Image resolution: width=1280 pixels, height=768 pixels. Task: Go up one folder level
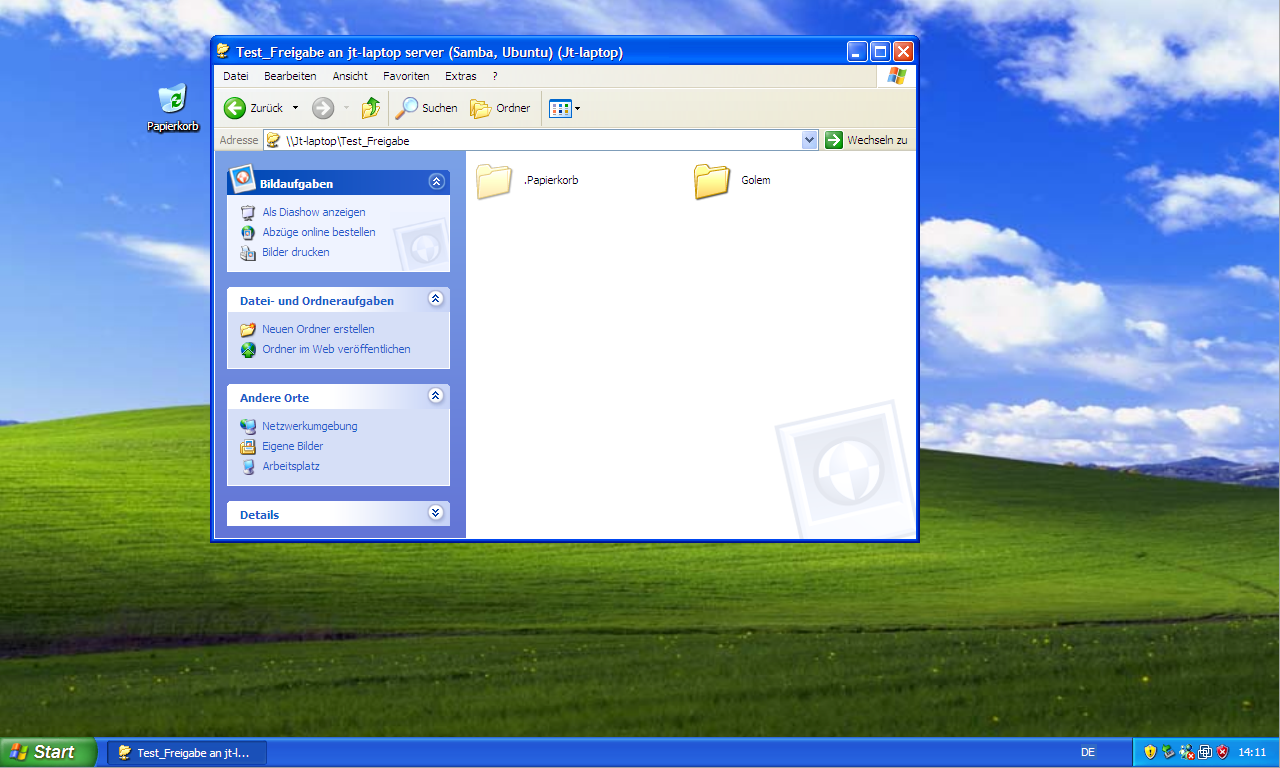point(371,108)
